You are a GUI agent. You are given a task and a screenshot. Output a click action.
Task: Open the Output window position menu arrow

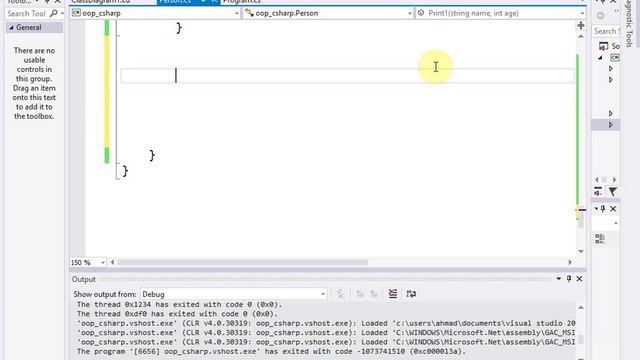tap(558, 279)
